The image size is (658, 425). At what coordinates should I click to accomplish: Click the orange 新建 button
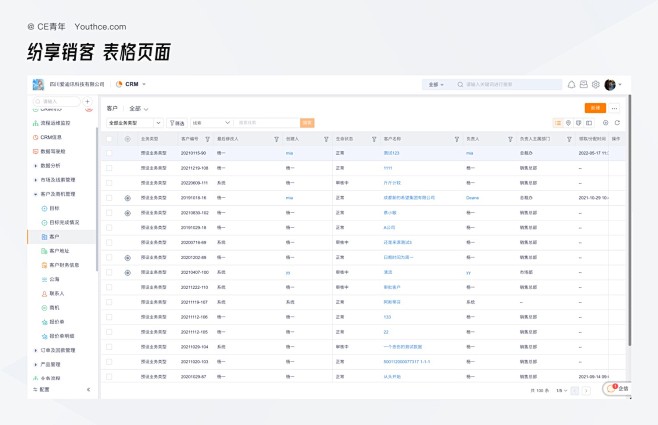click(x=595, y=108)
